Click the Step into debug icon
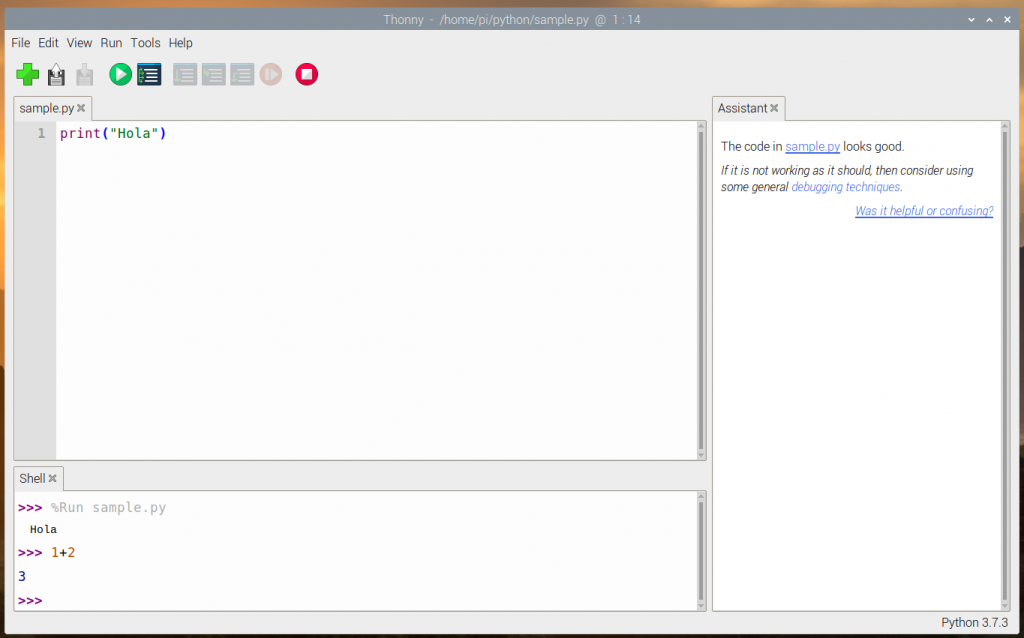This screenshot has height=638, width=1024. pos(213,74)
